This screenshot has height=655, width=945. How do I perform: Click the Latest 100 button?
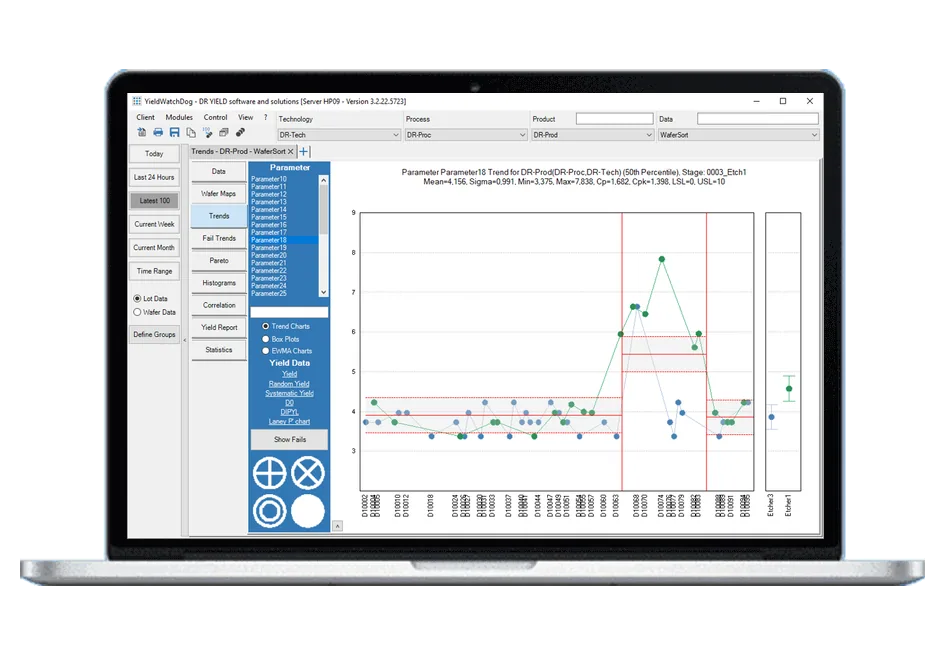(154, 201)
